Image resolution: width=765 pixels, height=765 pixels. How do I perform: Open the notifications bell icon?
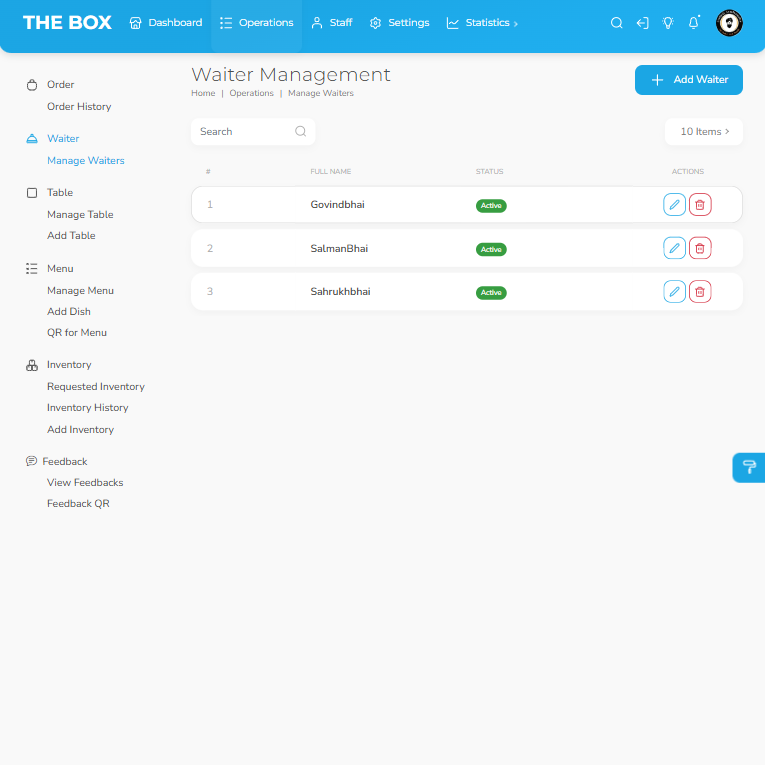point(694,23)
